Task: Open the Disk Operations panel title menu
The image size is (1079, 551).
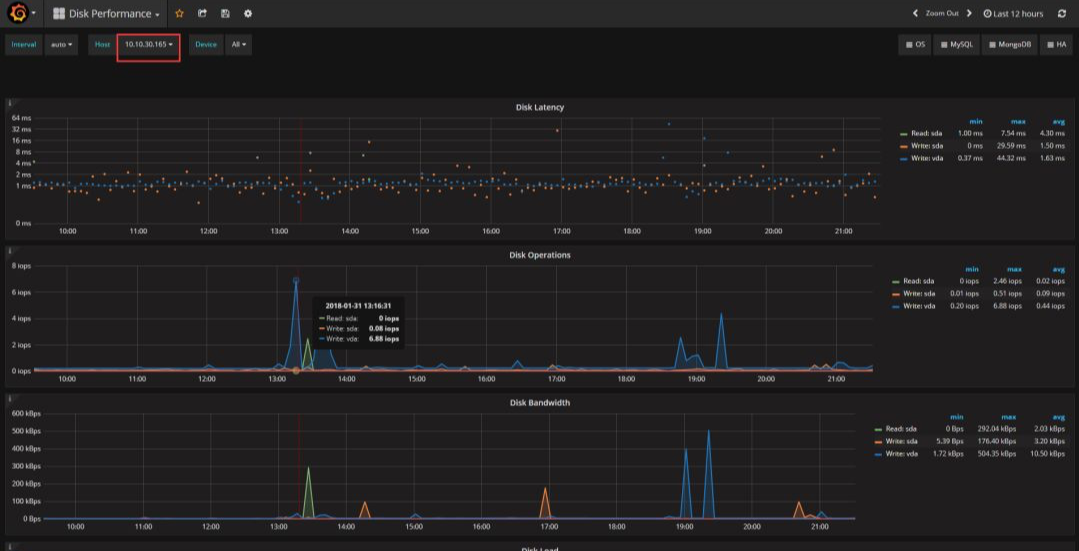Action: (540, 255)
